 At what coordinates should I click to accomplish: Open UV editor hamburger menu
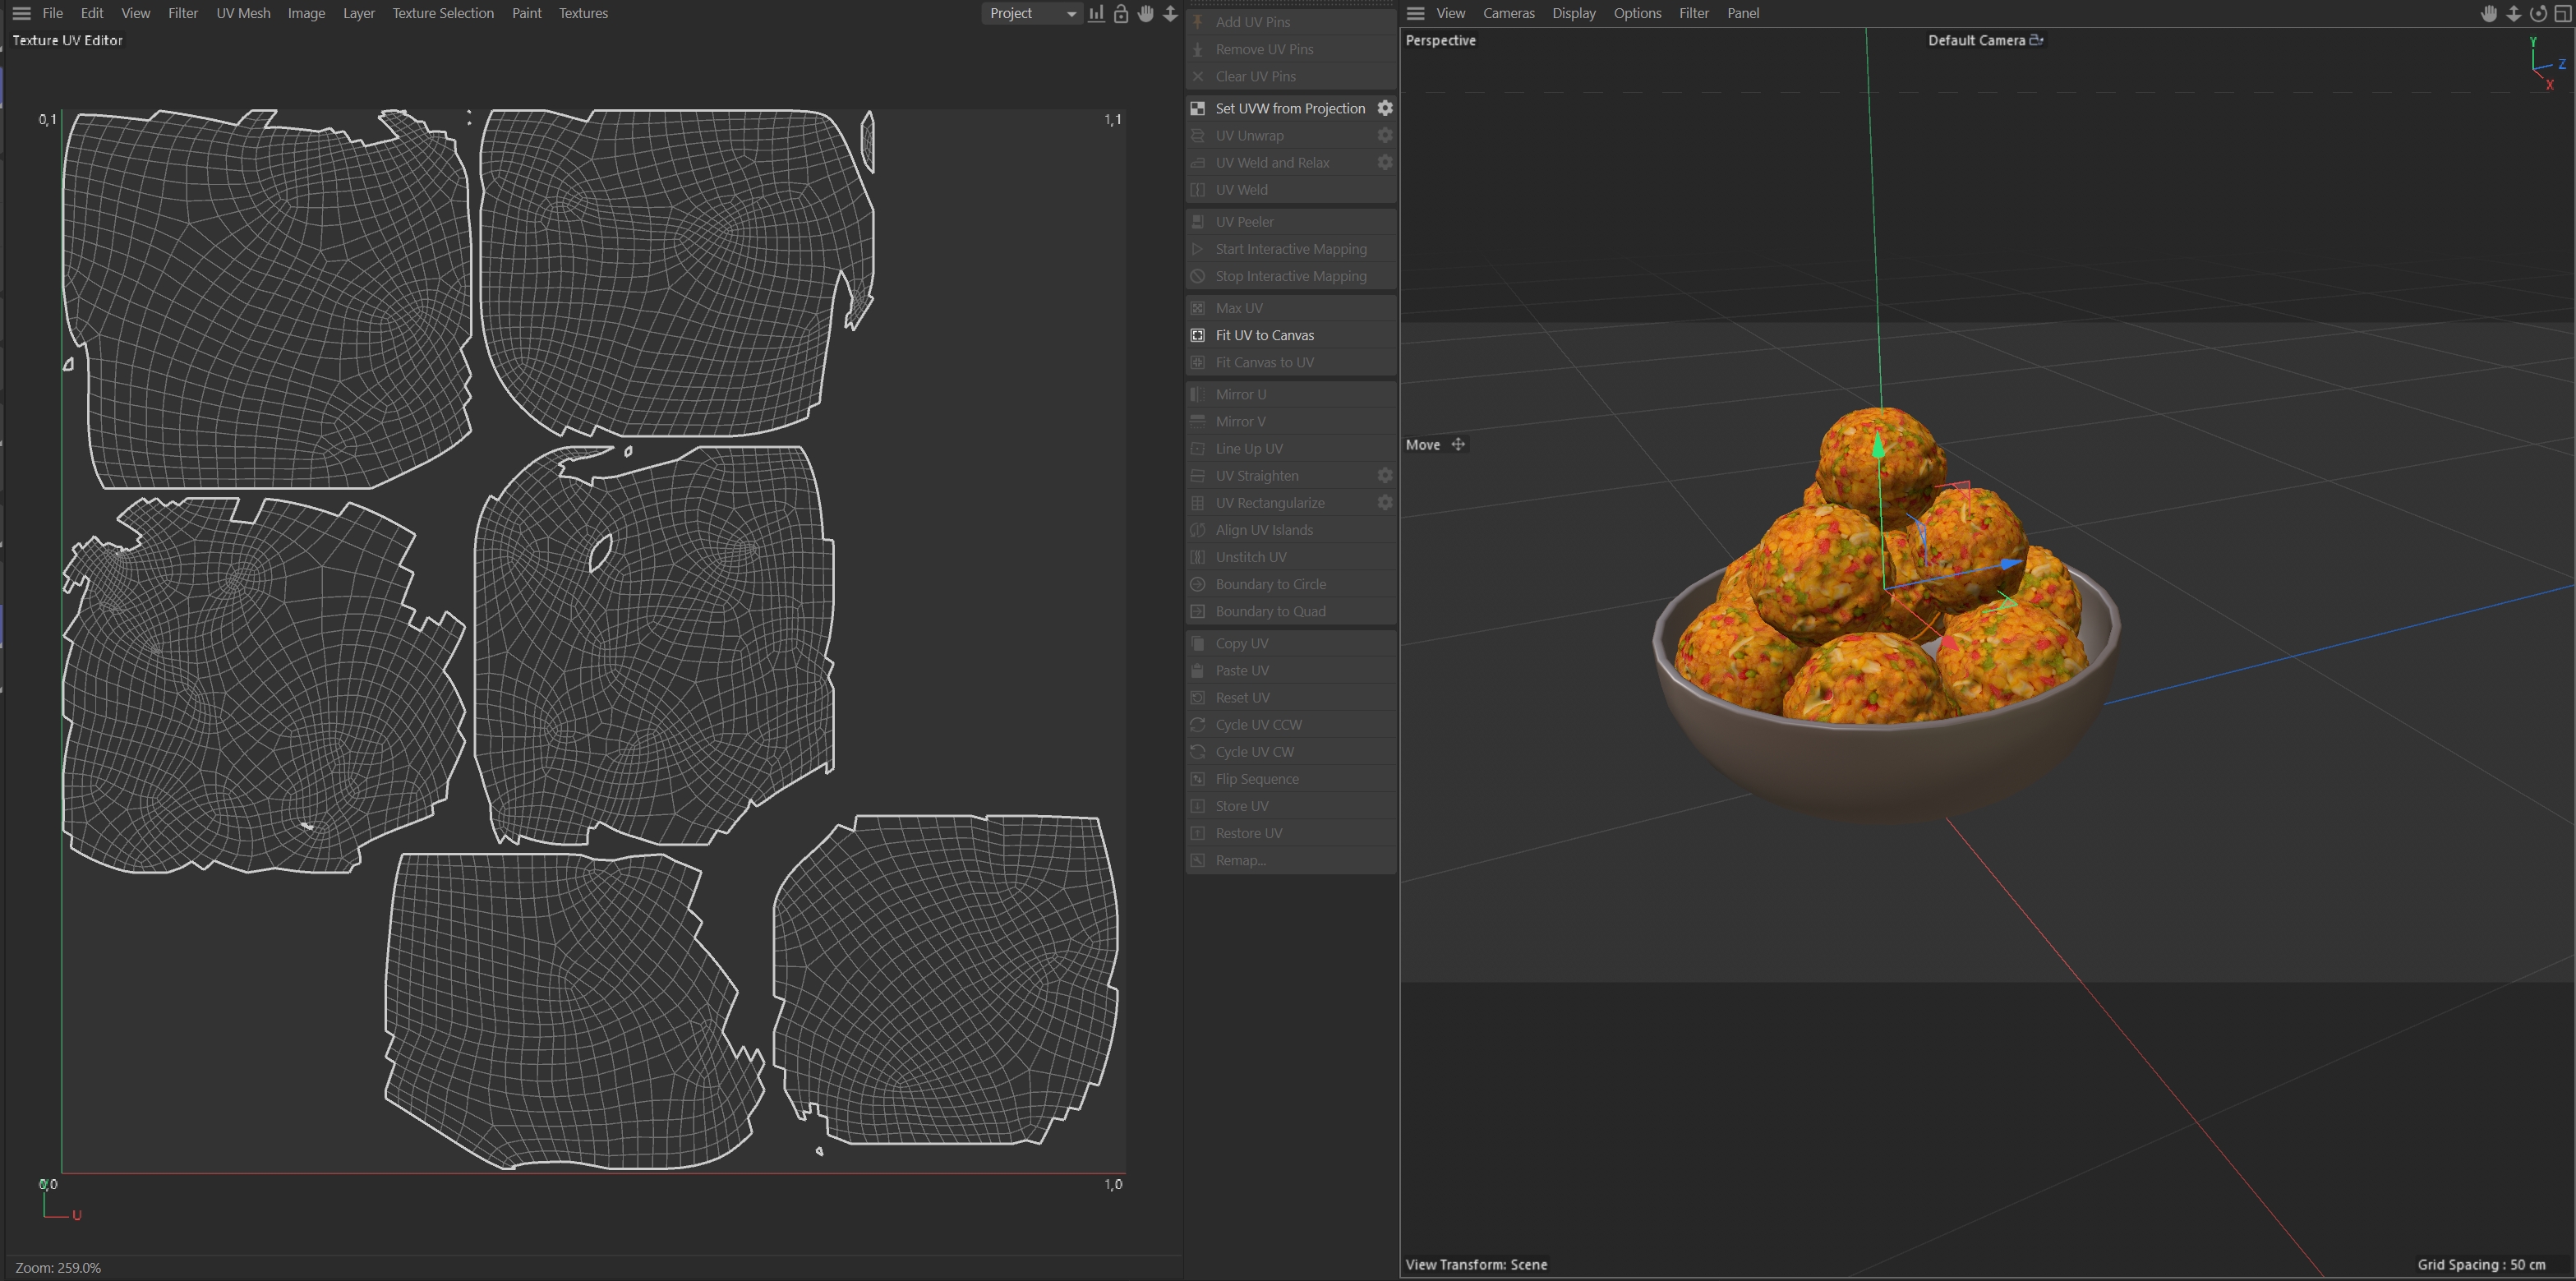[21, 13]
